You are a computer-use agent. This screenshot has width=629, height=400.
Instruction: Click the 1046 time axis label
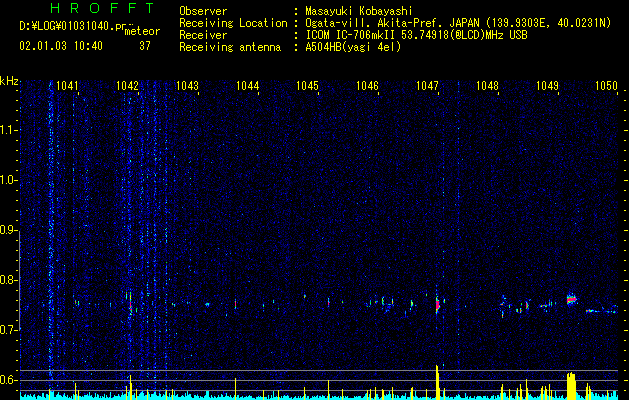click(x=367, y=85)
